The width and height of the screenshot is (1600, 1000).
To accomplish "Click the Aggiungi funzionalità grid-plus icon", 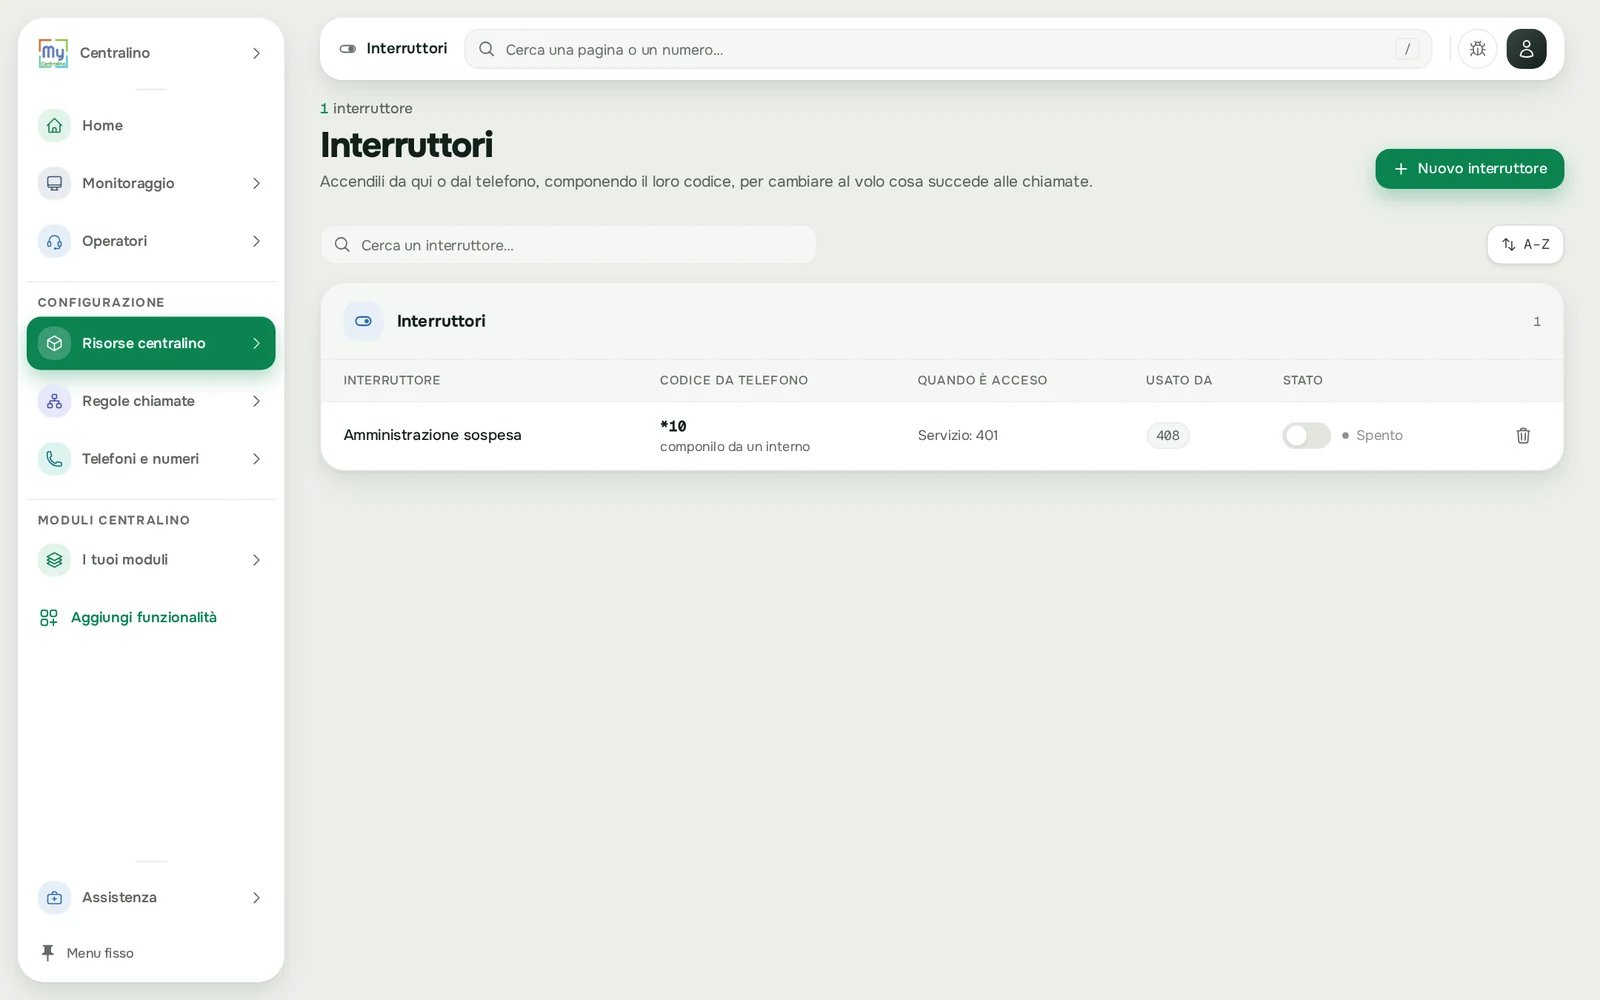I will (48, 618).
